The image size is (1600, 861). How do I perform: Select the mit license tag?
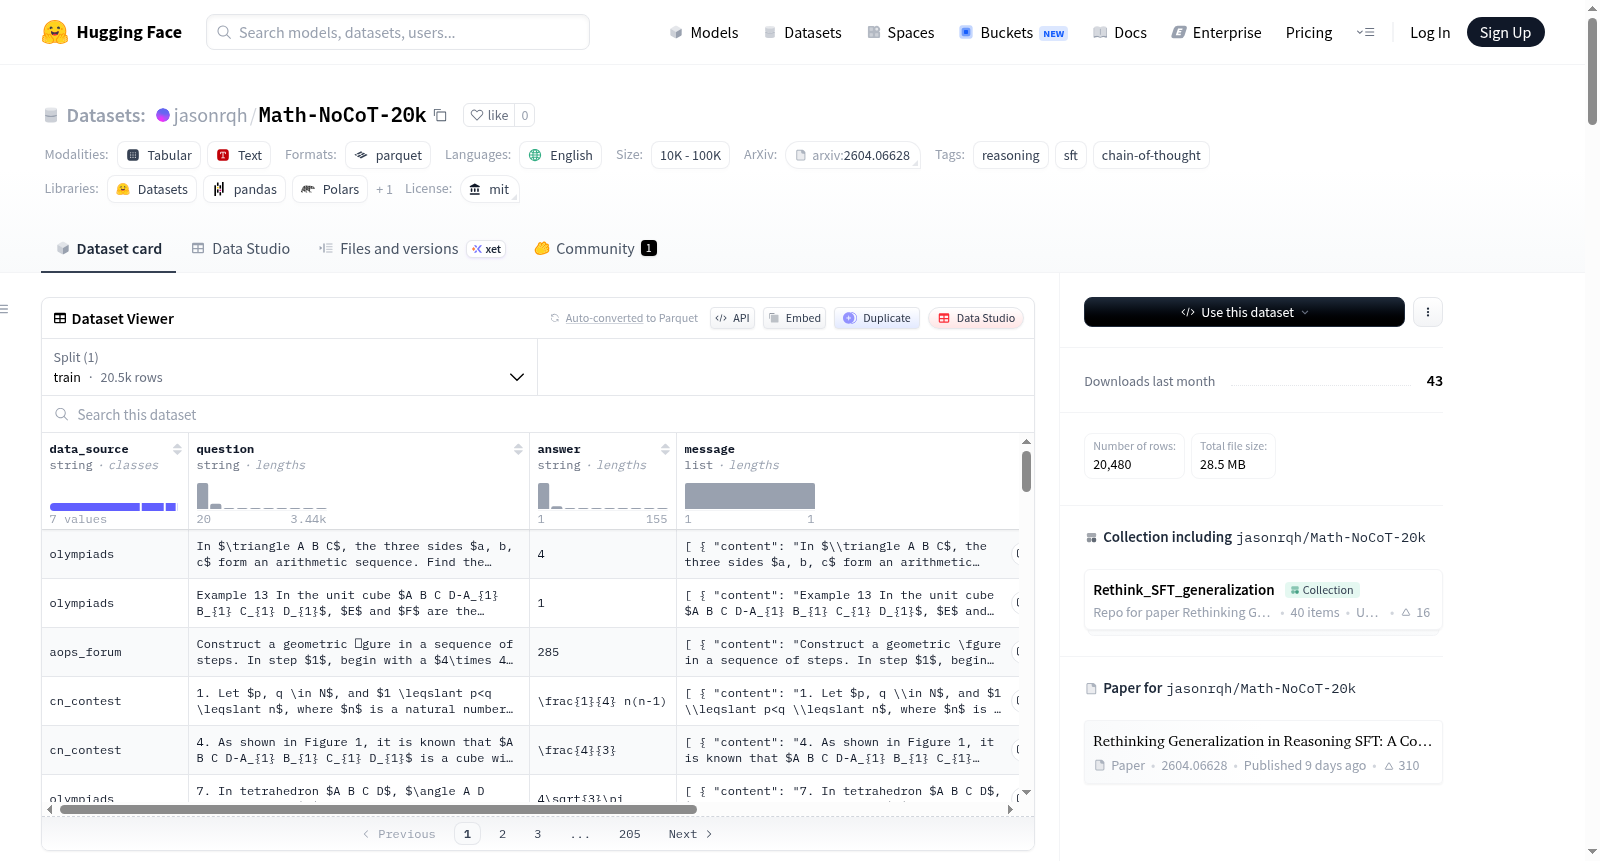(490, 189)
